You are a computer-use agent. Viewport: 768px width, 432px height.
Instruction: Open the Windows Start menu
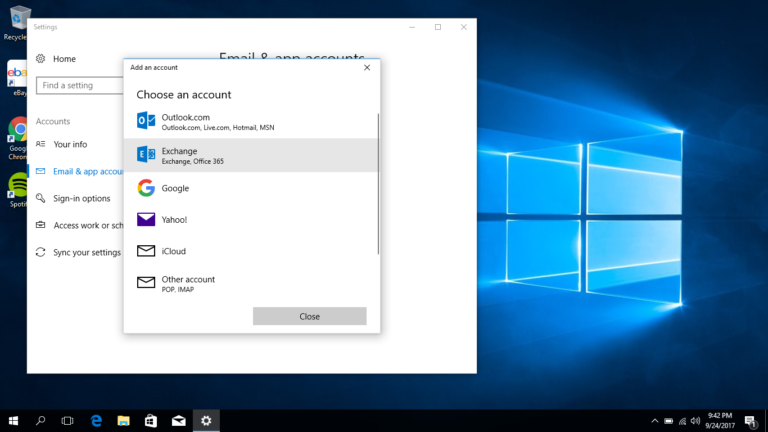tap(13, 421)
